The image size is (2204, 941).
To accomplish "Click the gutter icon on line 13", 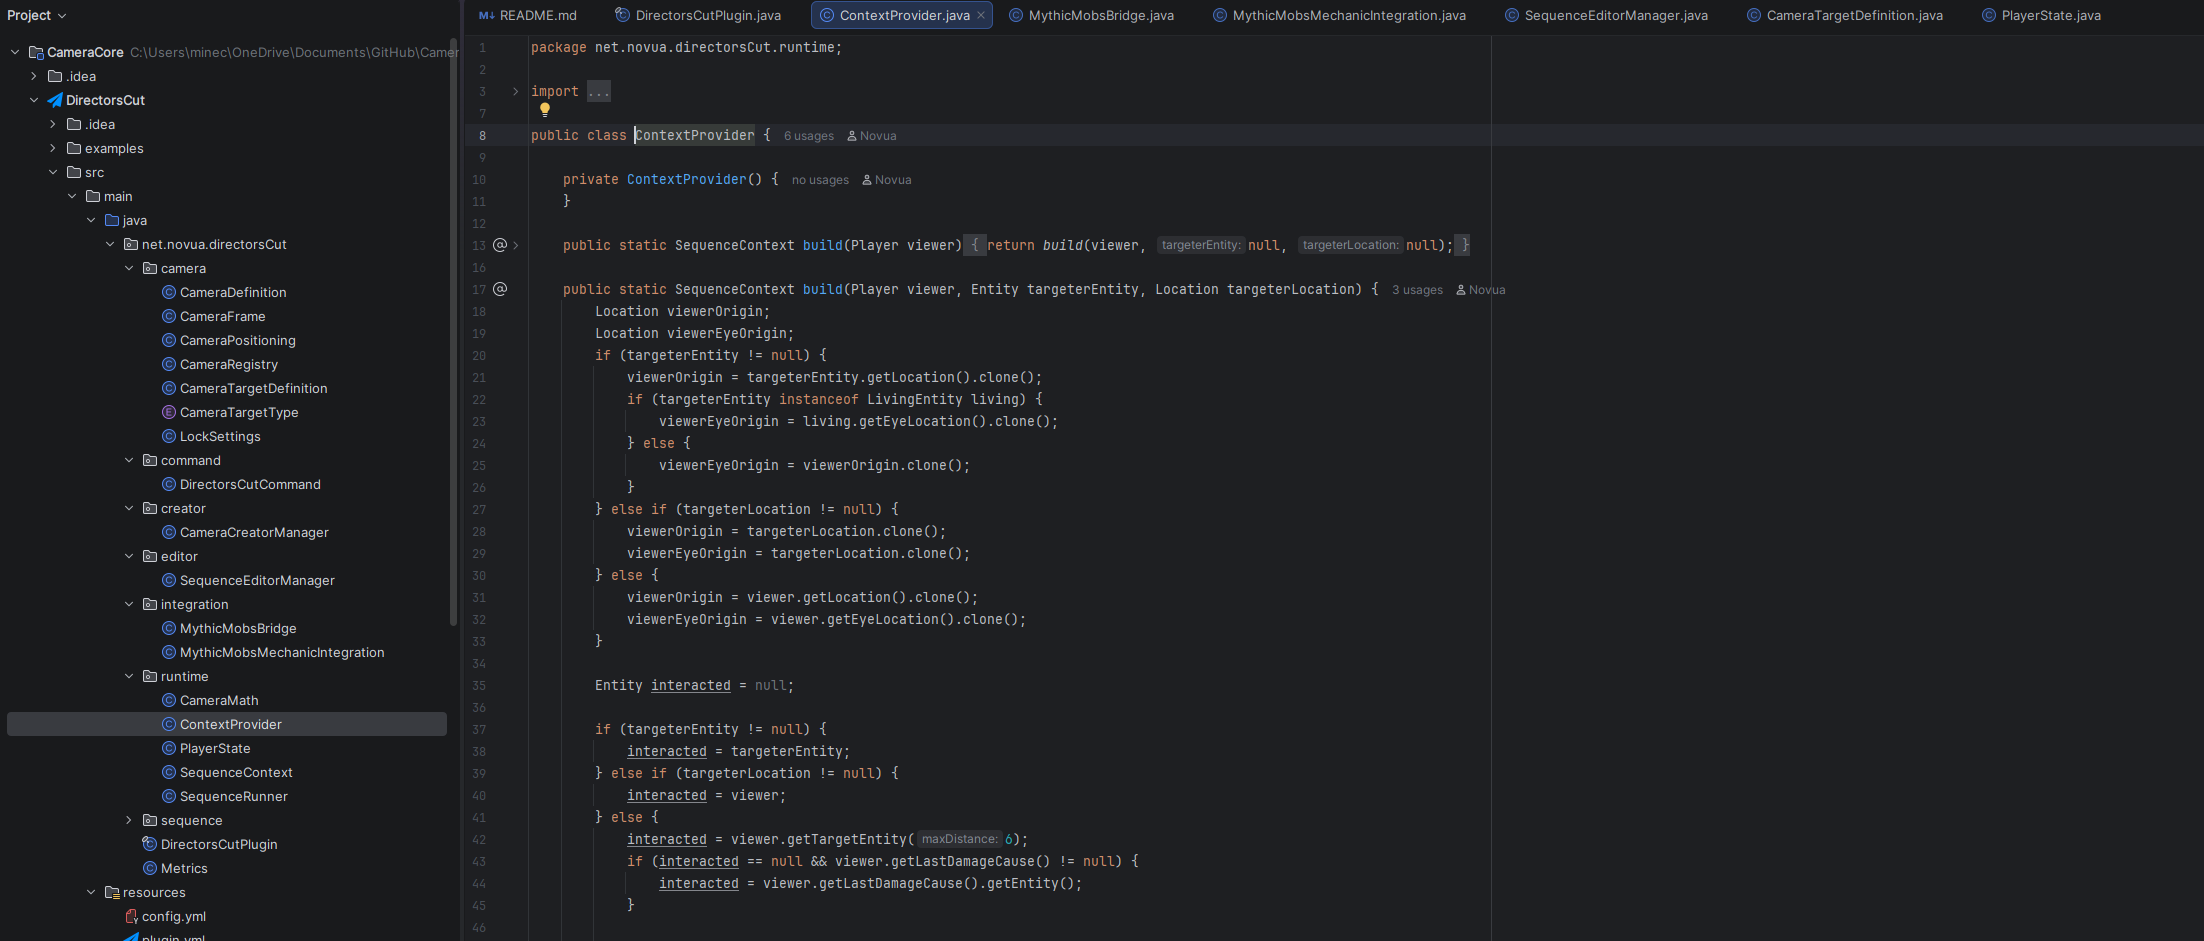I will coord(500,245).
